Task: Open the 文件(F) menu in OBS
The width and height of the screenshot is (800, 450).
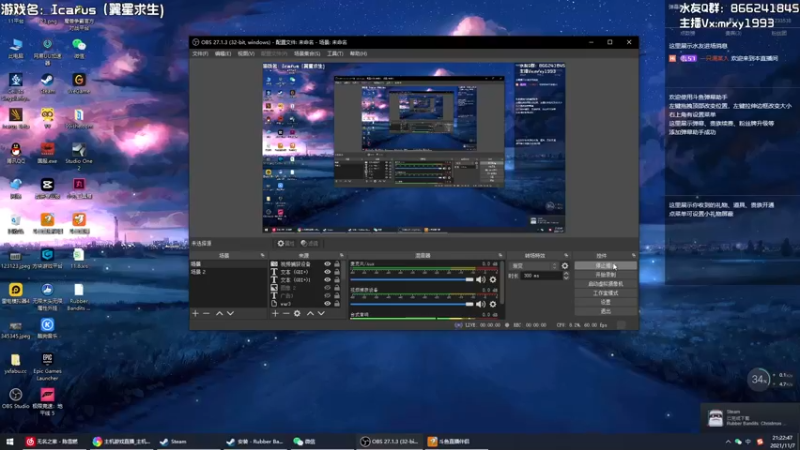Action: 200,54
